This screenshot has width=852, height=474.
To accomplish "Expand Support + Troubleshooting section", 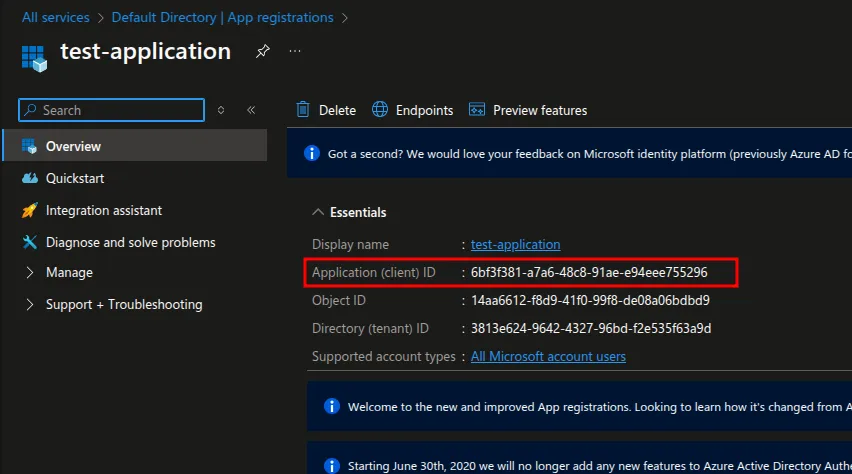I will pos(30,304).
